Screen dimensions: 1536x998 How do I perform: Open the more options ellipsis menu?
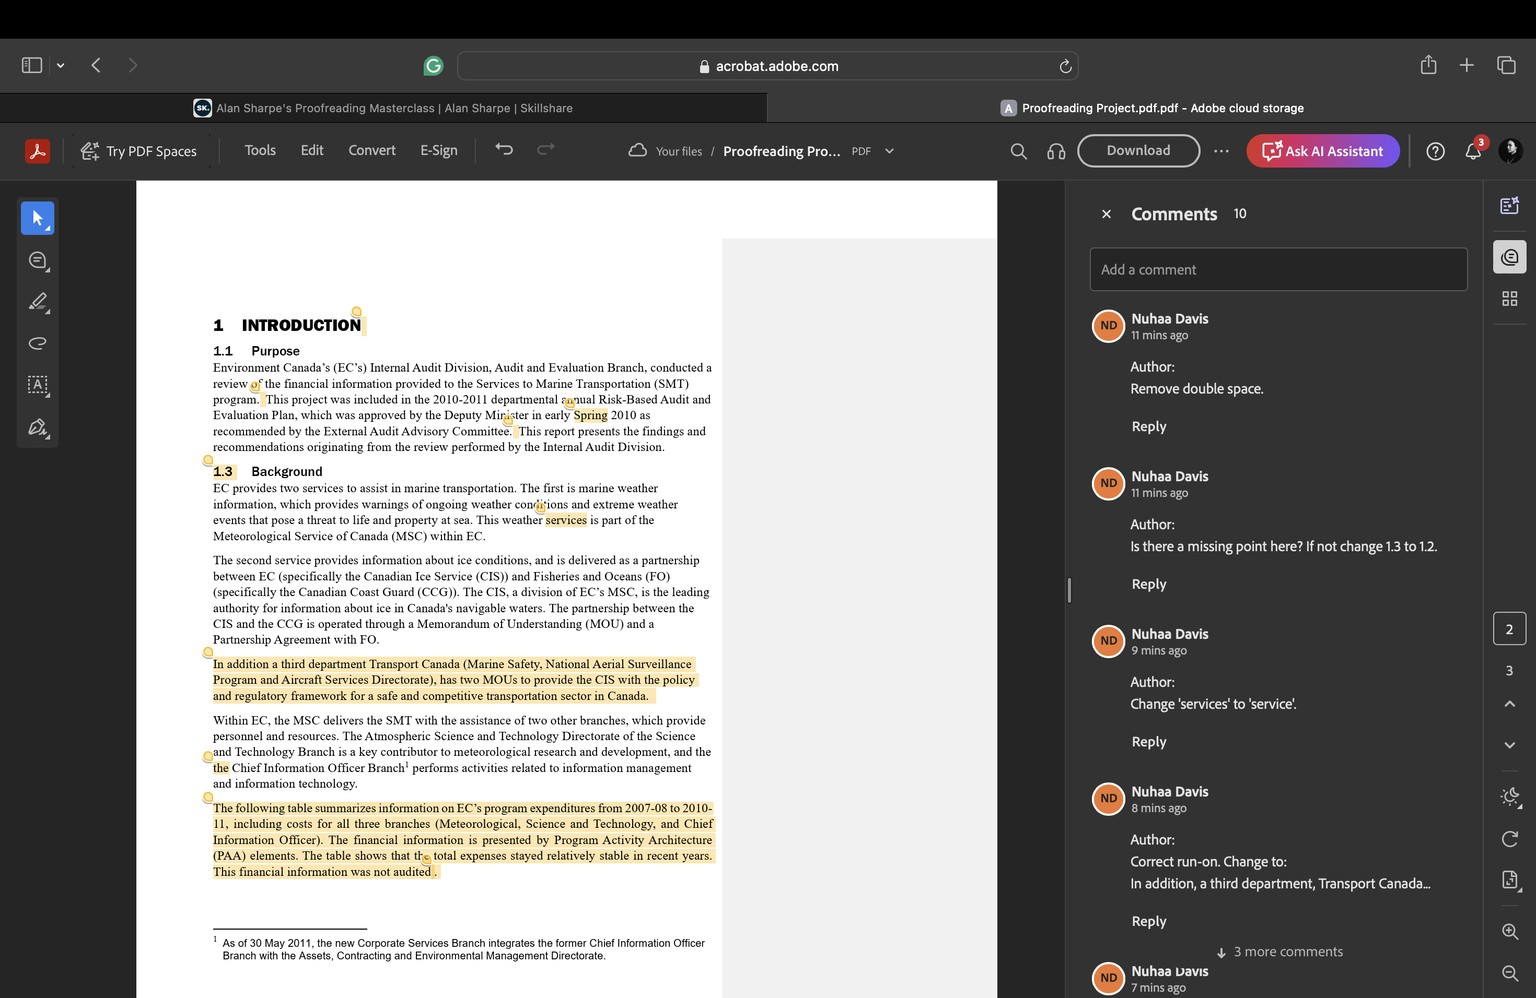[1221, 151]
